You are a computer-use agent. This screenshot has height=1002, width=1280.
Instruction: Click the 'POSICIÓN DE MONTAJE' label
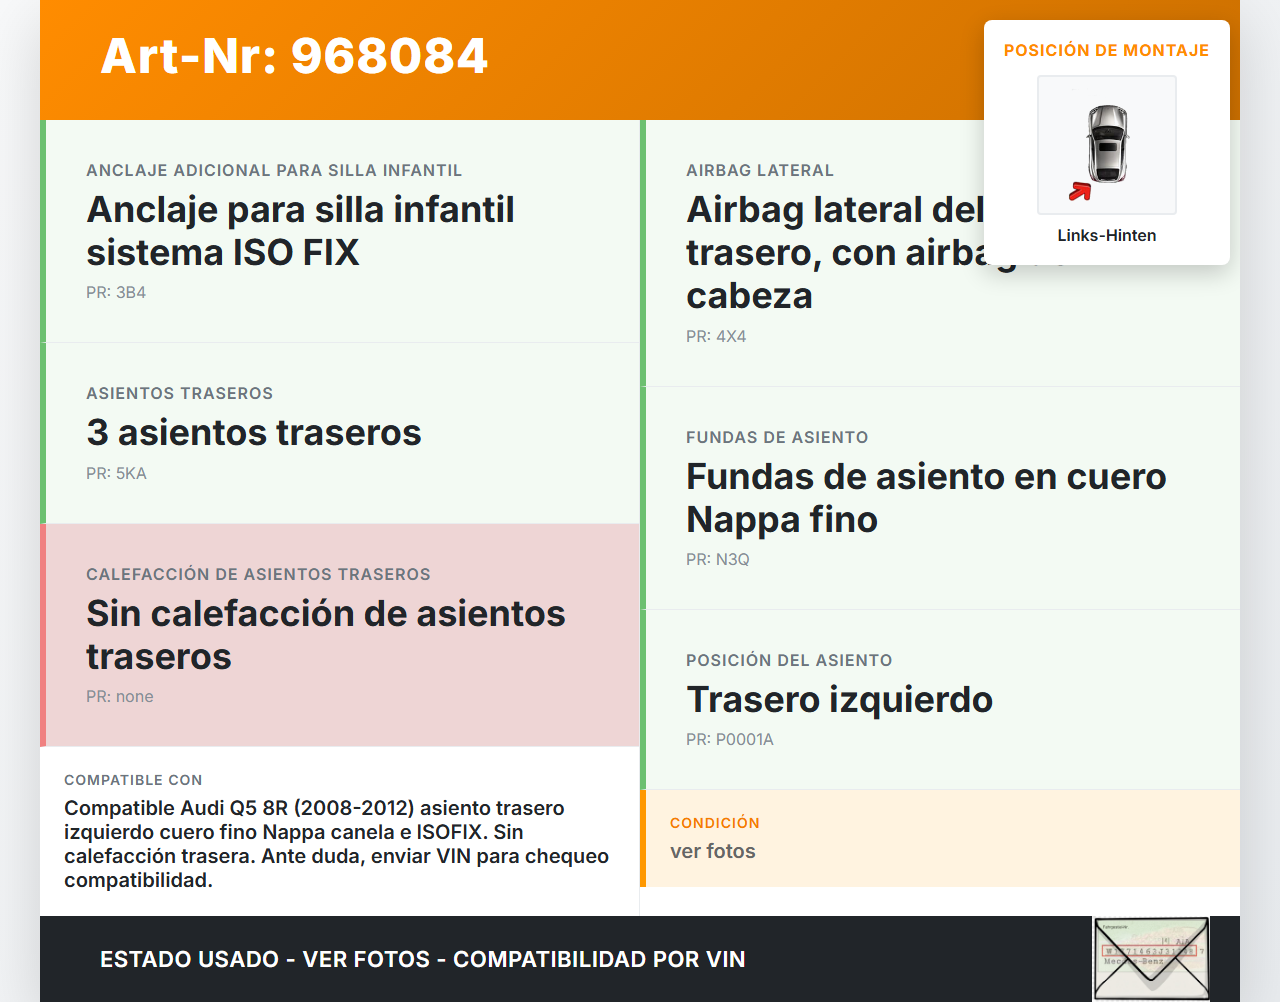1107,50
